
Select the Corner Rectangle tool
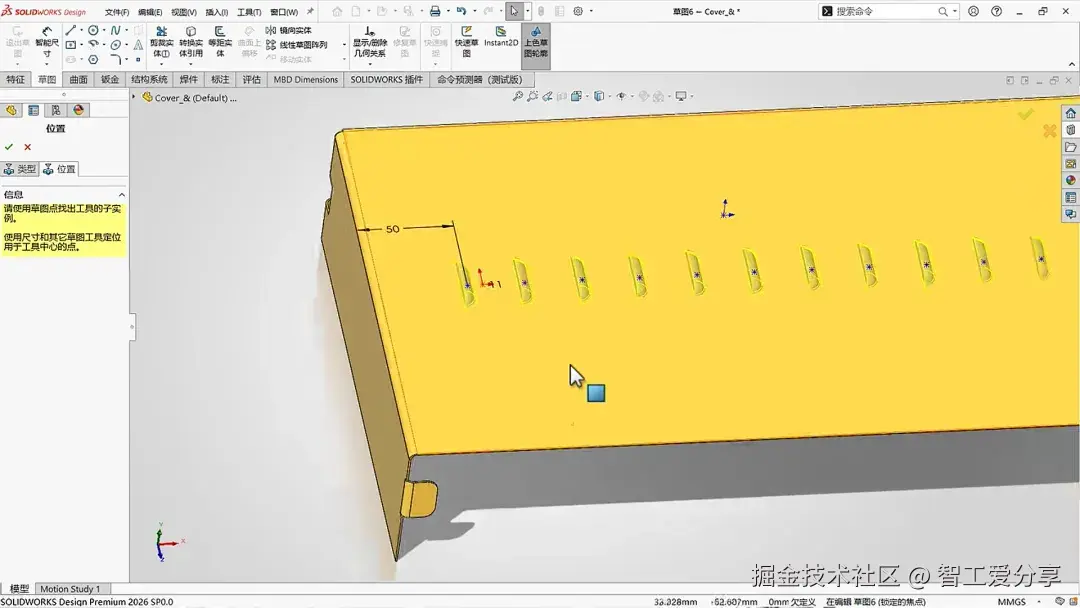[70, 45]
